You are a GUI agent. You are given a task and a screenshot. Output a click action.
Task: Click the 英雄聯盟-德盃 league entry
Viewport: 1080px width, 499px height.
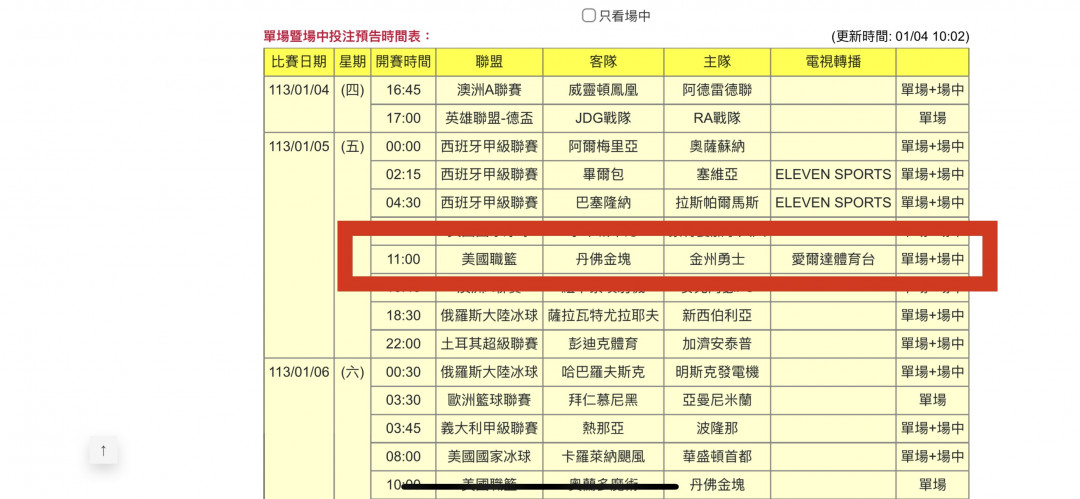pyautogui.click(x=489, y=118)
